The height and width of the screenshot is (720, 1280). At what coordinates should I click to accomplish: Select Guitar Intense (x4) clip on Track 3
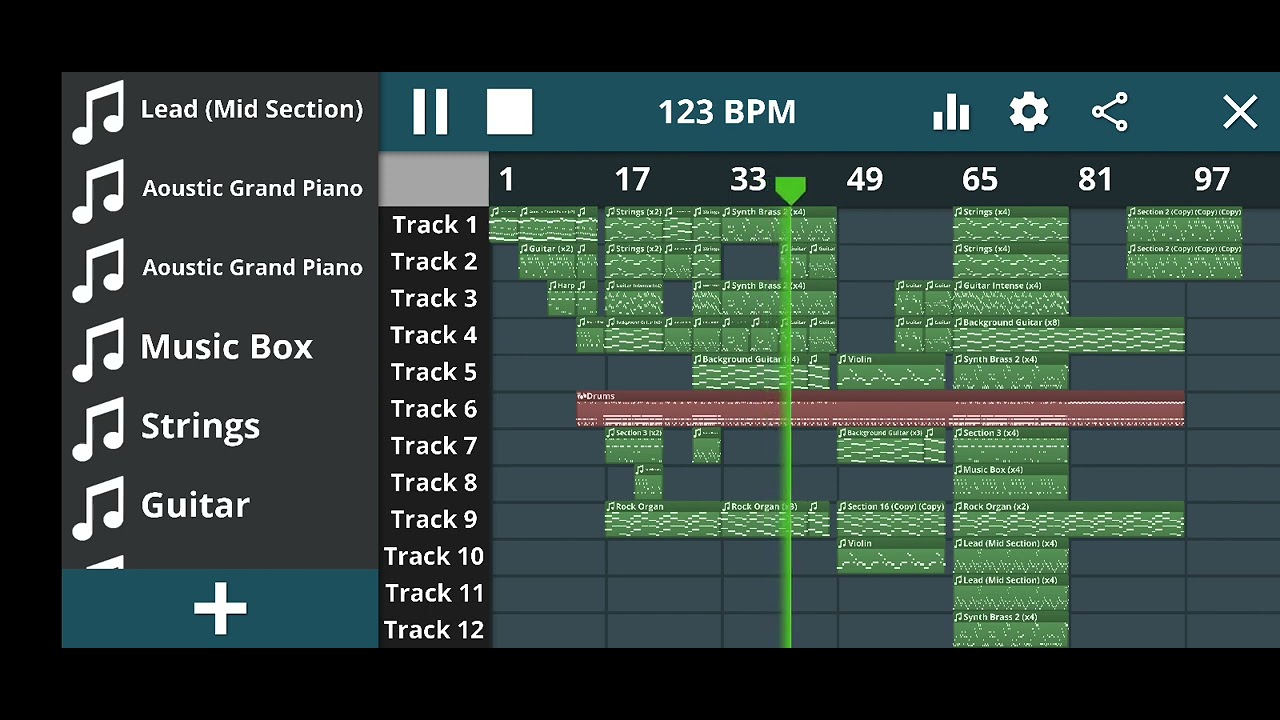pos(1010,299)
